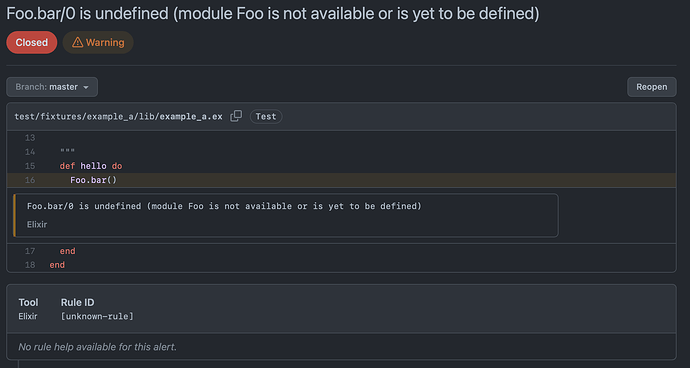Viewport: 690px width, 368px height.
Task: Click the Test classification tag
Action: [x=266, y=116]
